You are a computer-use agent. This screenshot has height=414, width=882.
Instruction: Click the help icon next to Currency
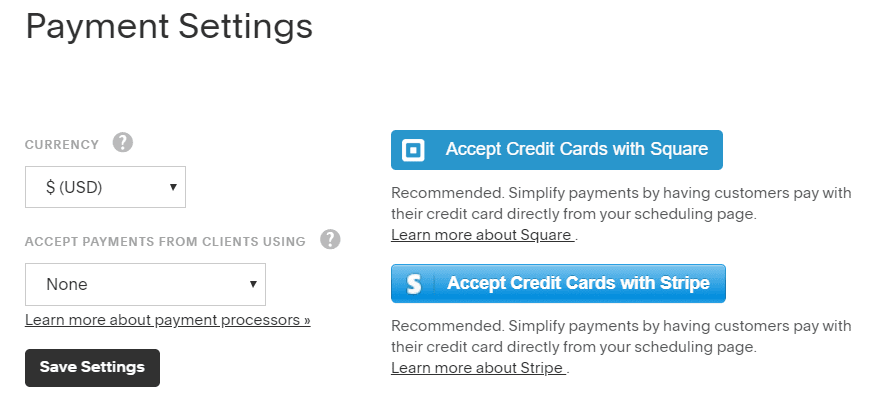click(123, 143)
